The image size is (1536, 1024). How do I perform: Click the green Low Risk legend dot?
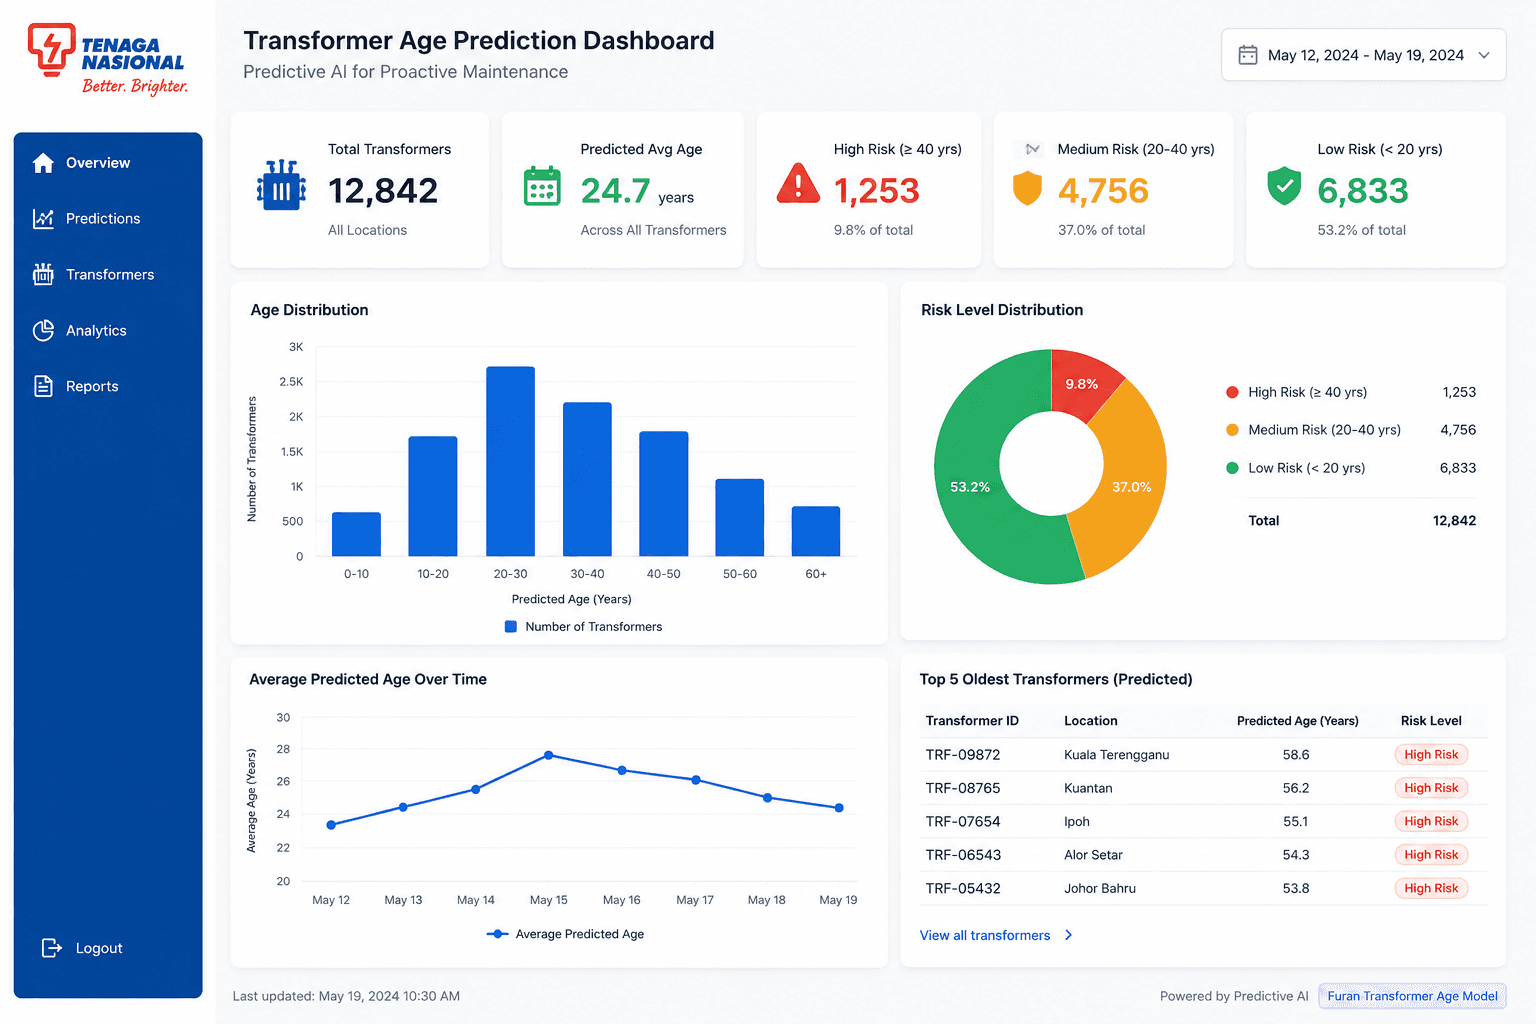pyautogui.click(x=1232, y=468)
